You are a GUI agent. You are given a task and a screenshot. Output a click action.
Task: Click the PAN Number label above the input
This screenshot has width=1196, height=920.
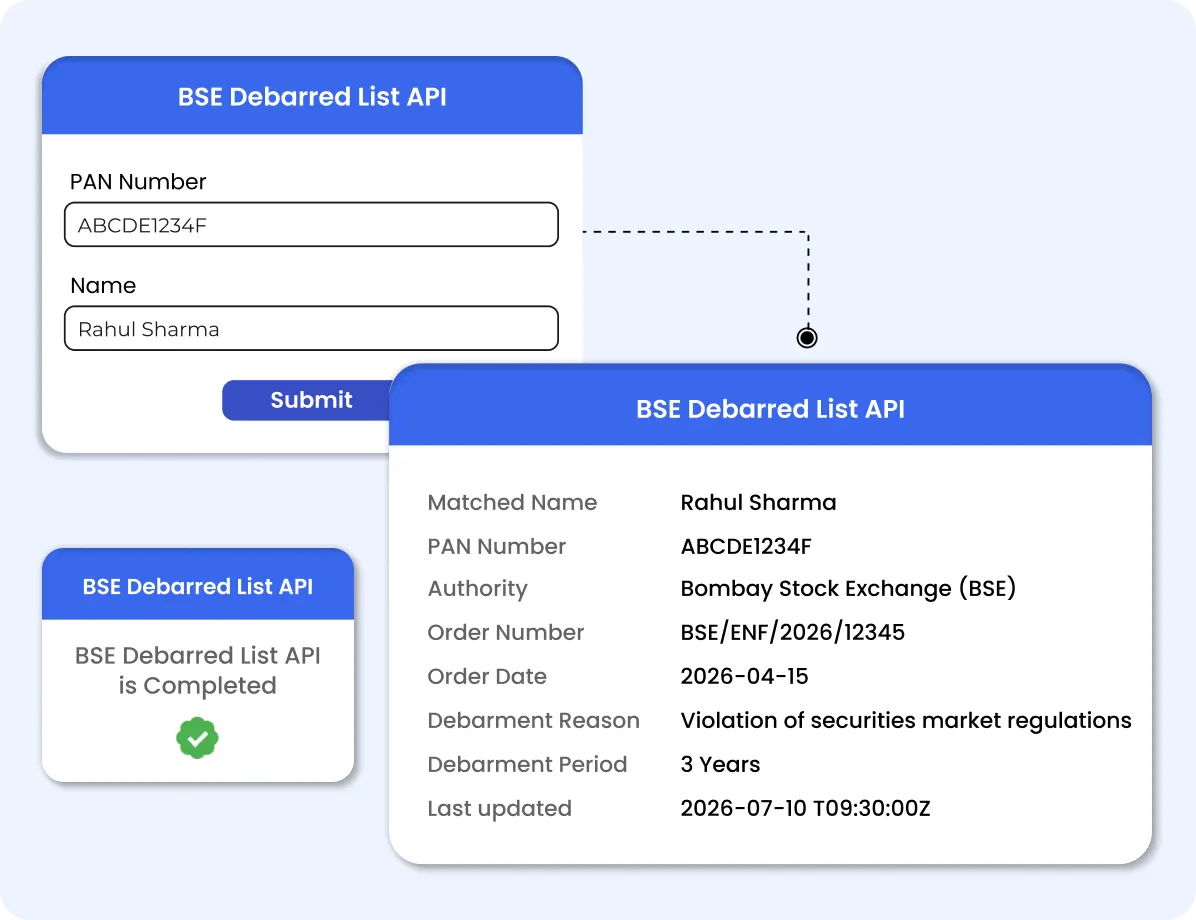click(x=138, y=182)
